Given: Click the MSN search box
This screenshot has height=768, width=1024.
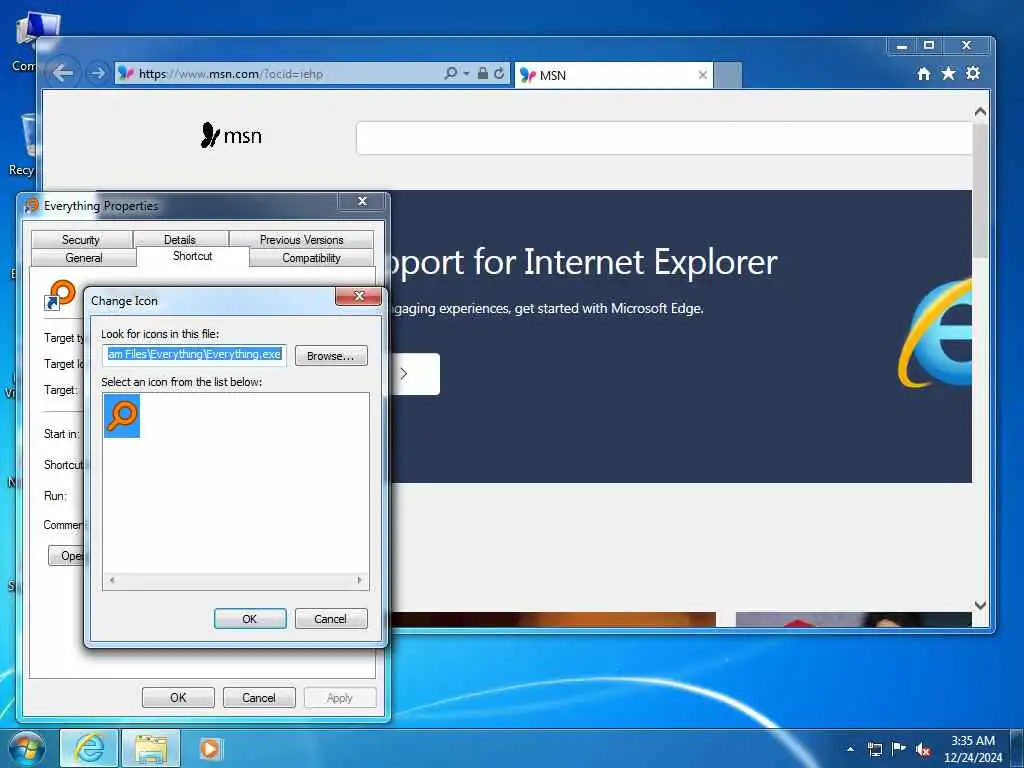Looking at the screenshot, I should pyautogui.click(x=664, y=138).
